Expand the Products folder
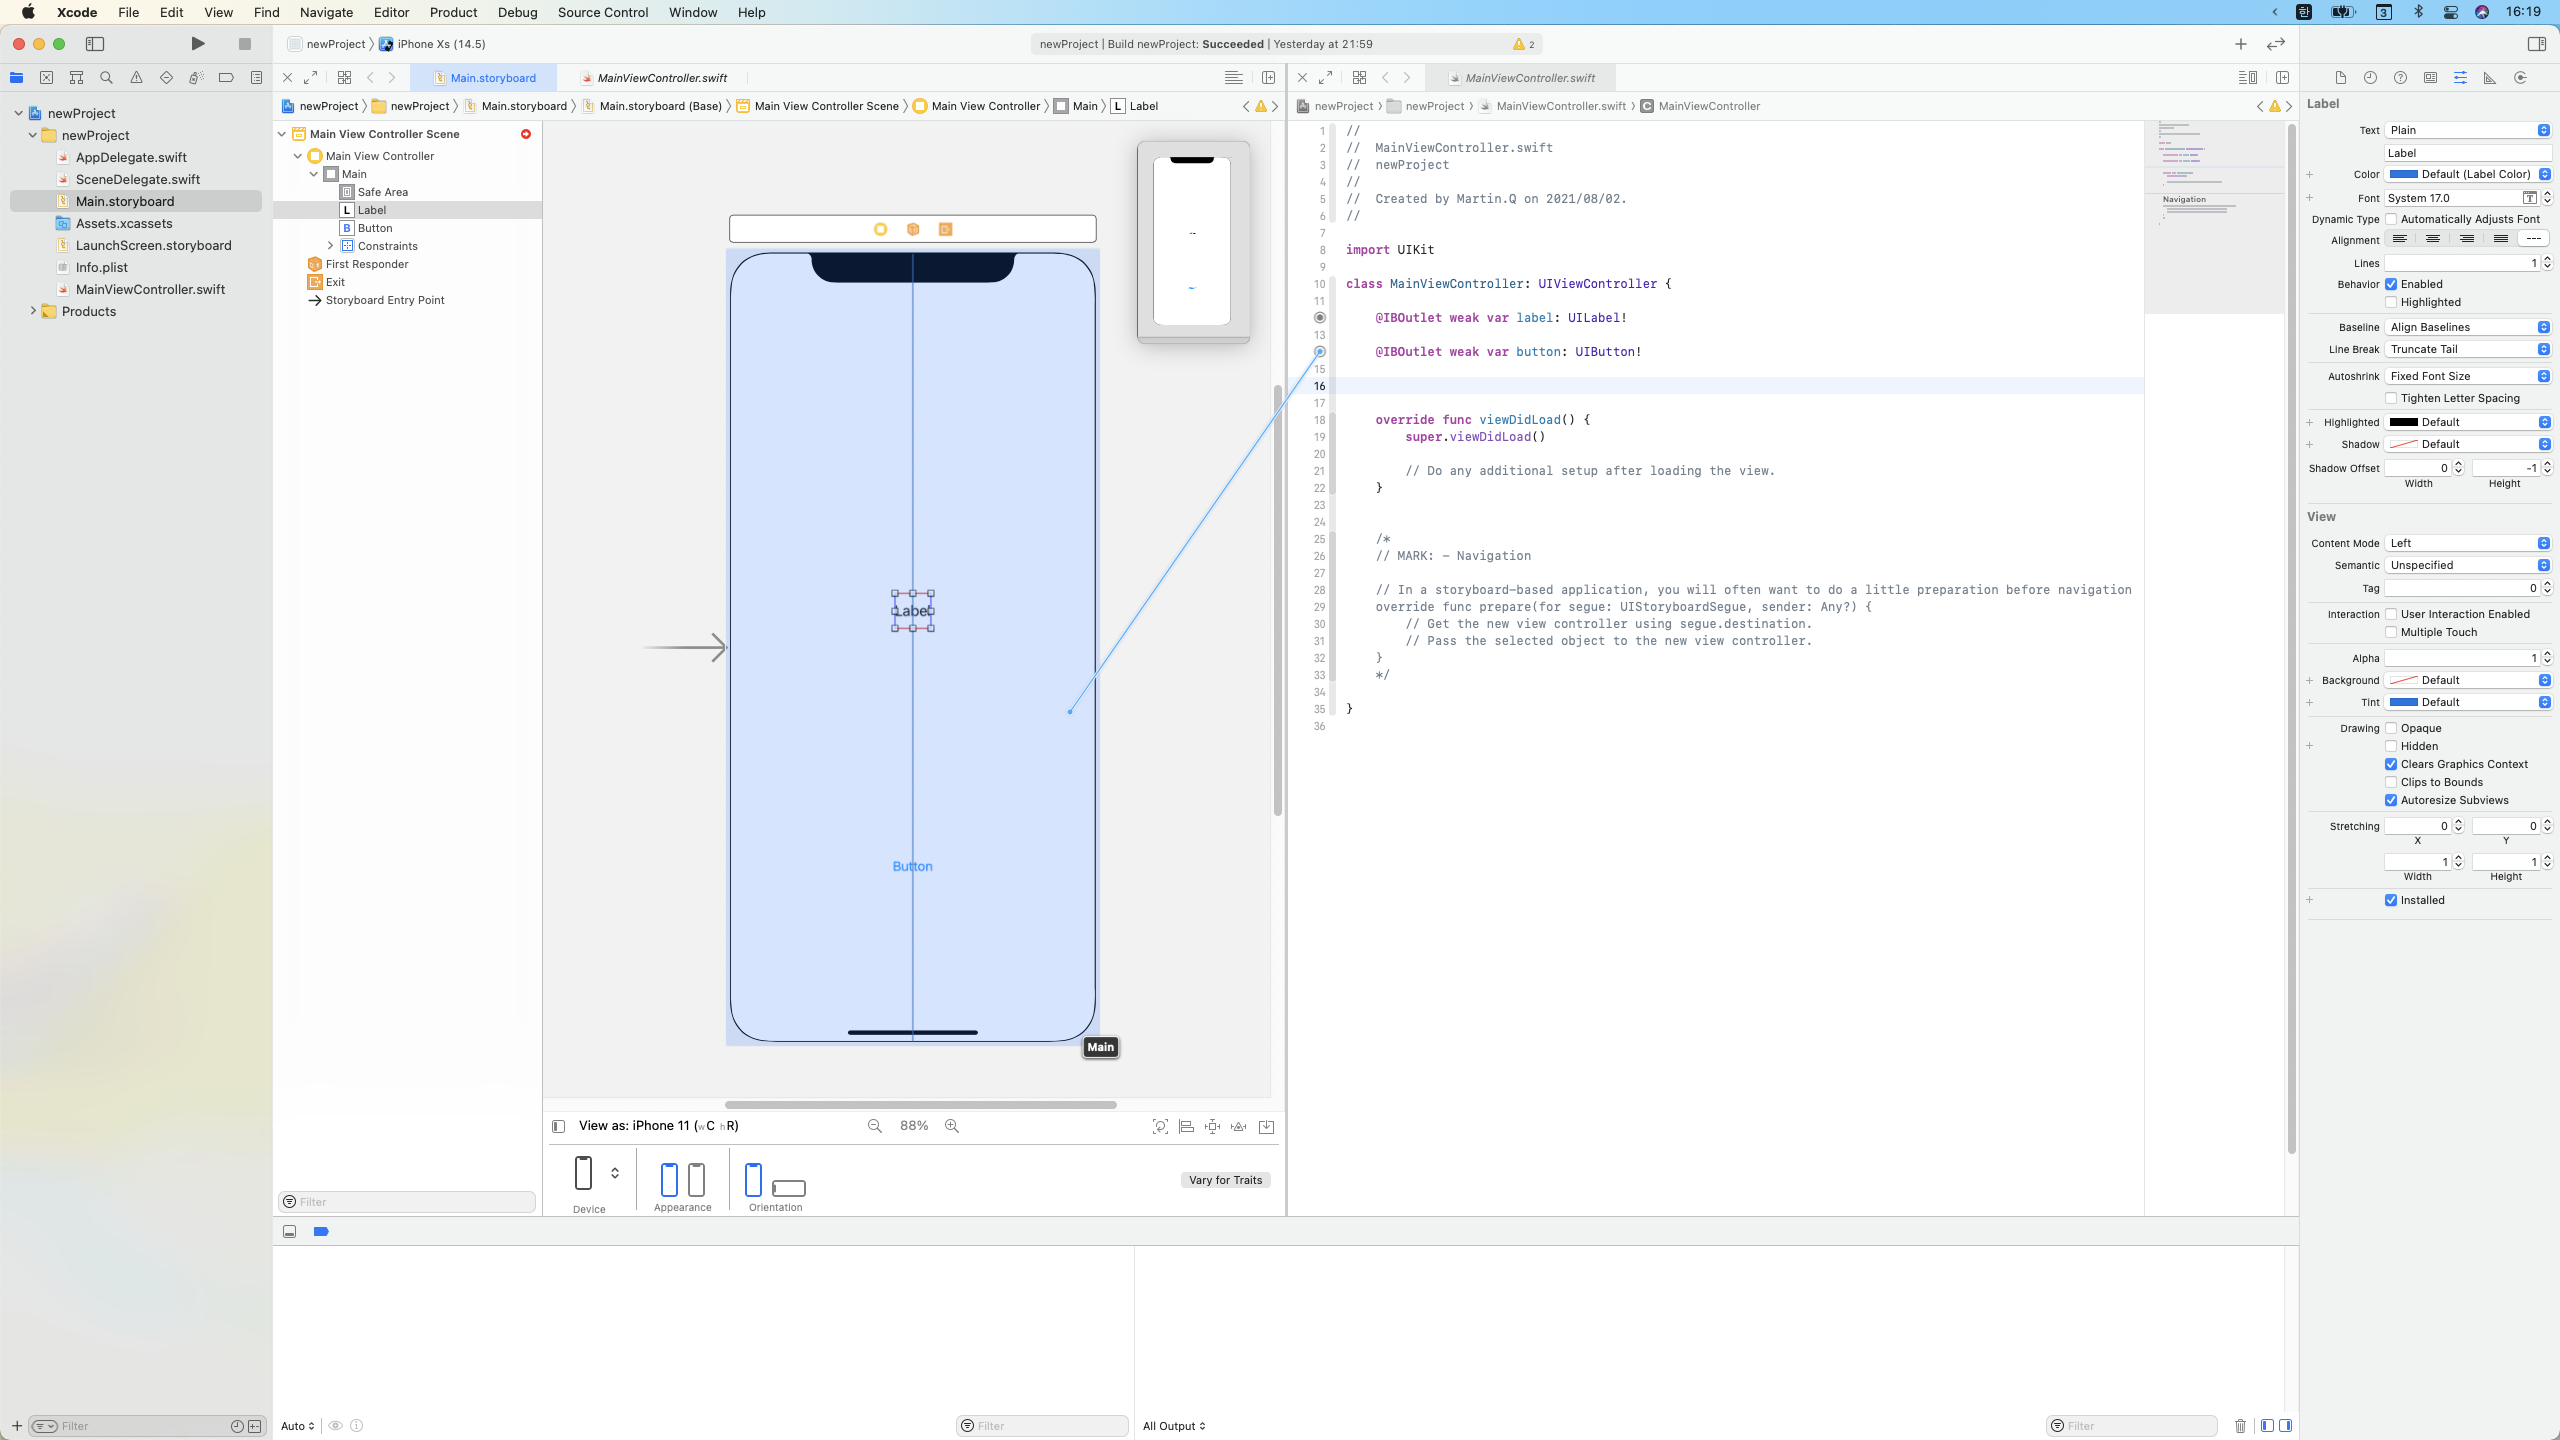This screenshot has height=1440, width=2560. [33, 311]
